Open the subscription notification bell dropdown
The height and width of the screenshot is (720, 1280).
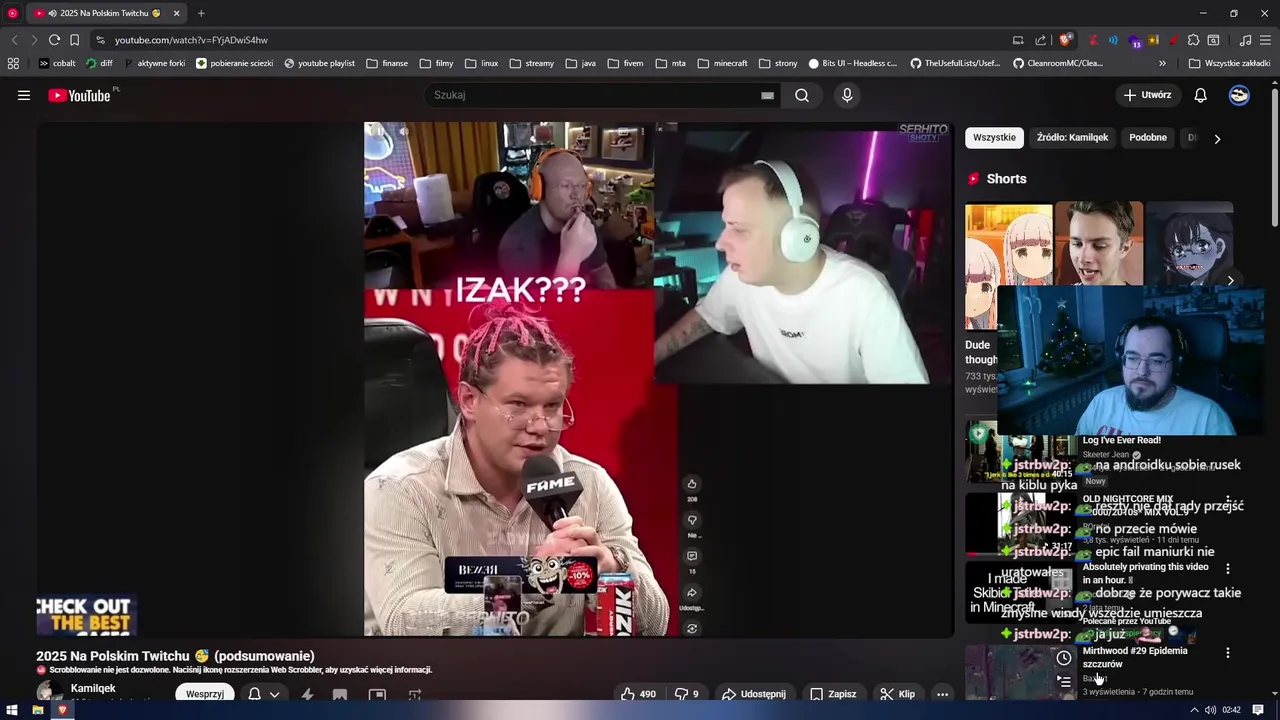(x=264, y=694)
